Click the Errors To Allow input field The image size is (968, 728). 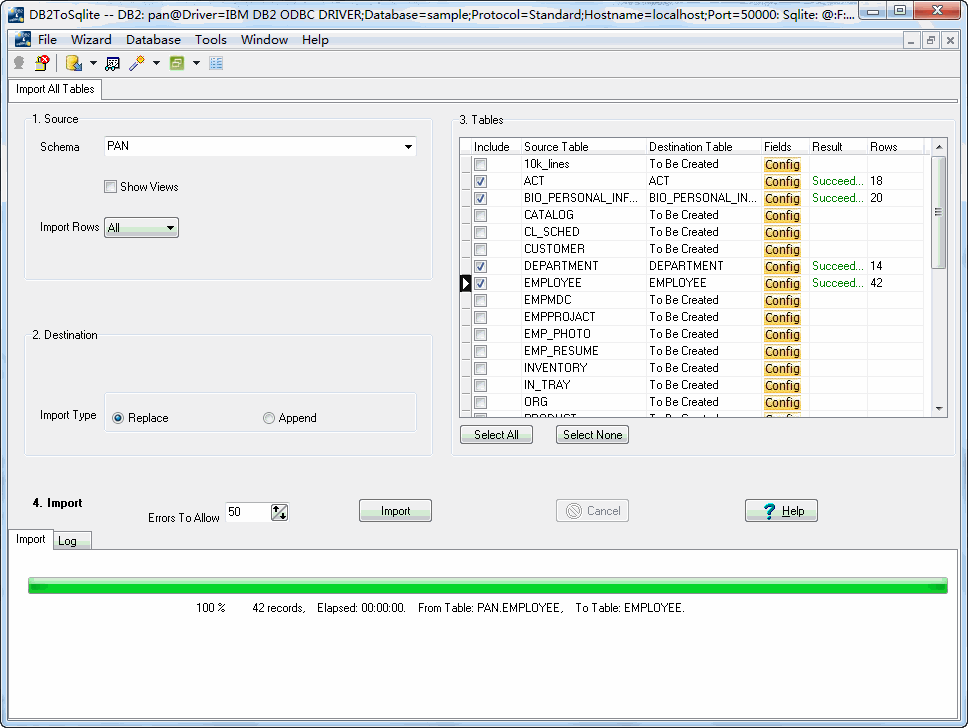point(248,512)
